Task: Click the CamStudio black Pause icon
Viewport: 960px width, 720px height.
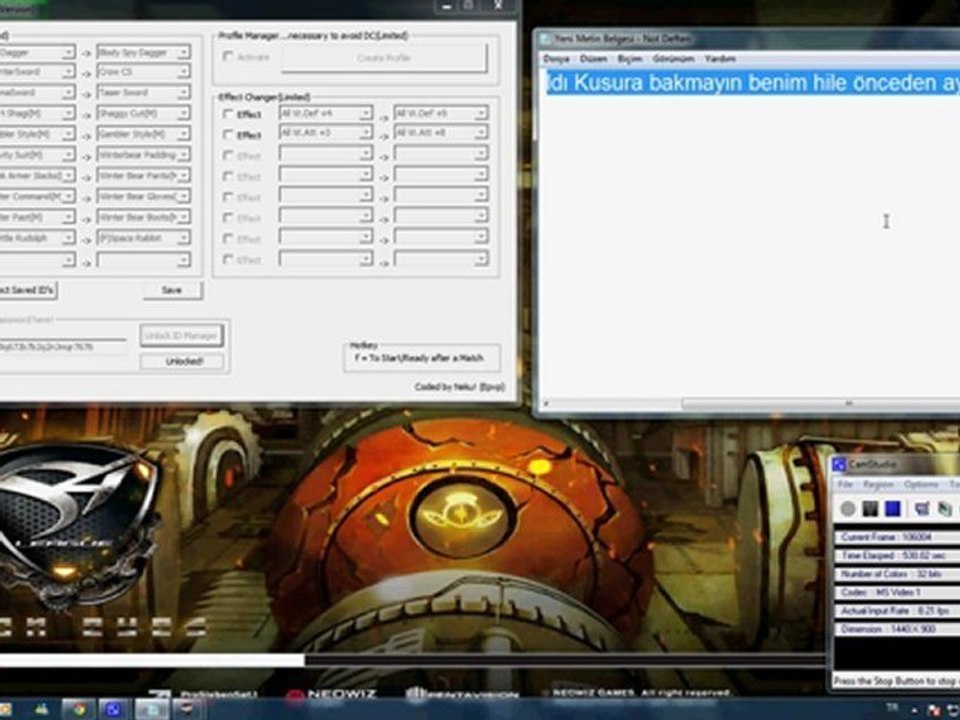Action: pyautogui.click(x=870, y=509)
